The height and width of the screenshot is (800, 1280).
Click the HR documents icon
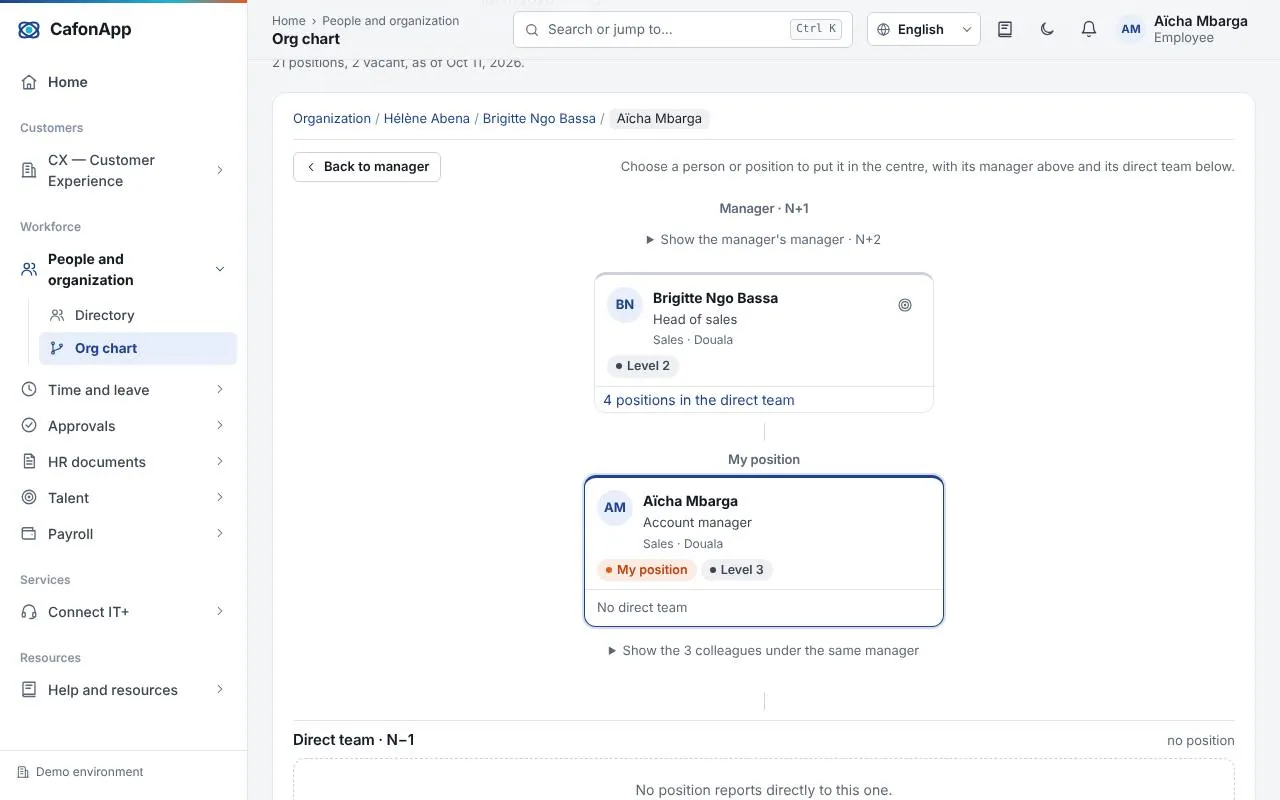coord(29,462)
